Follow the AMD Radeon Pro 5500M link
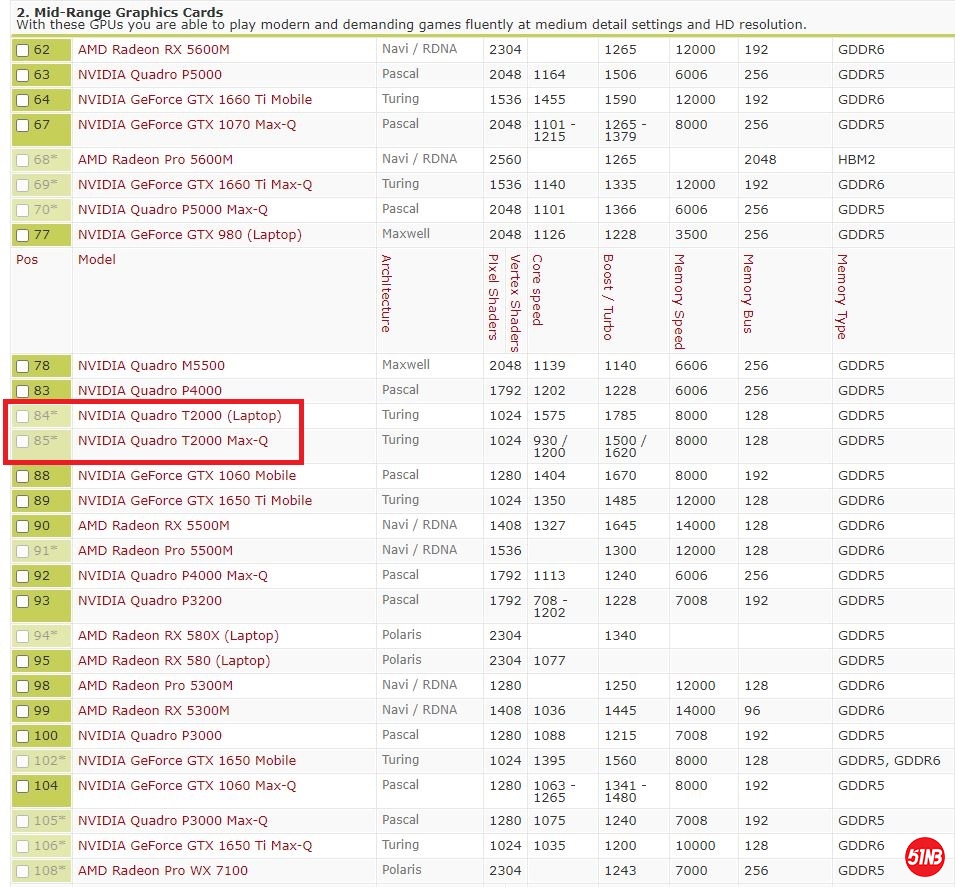 (x=155, y=551)
